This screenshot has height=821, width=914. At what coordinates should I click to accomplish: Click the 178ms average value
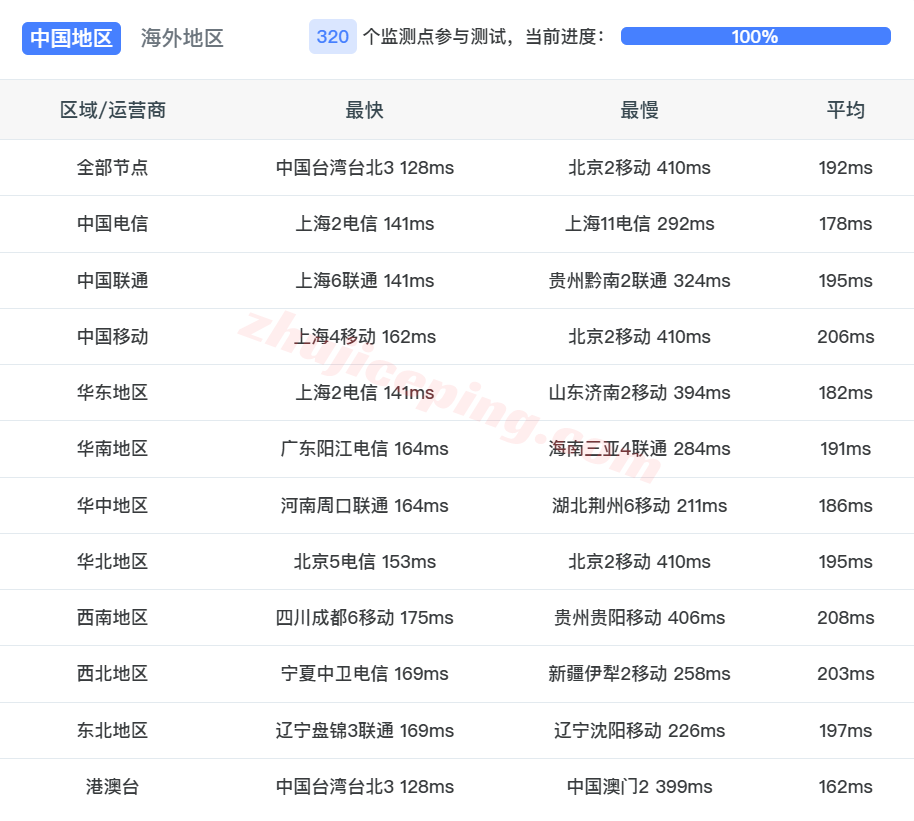(845, 223)
